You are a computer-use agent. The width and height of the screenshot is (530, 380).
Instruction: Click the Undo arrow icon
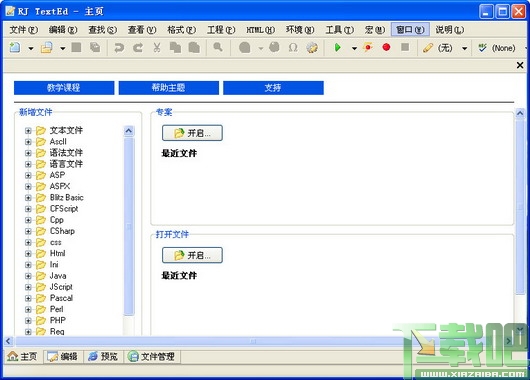tap(119, 48)
